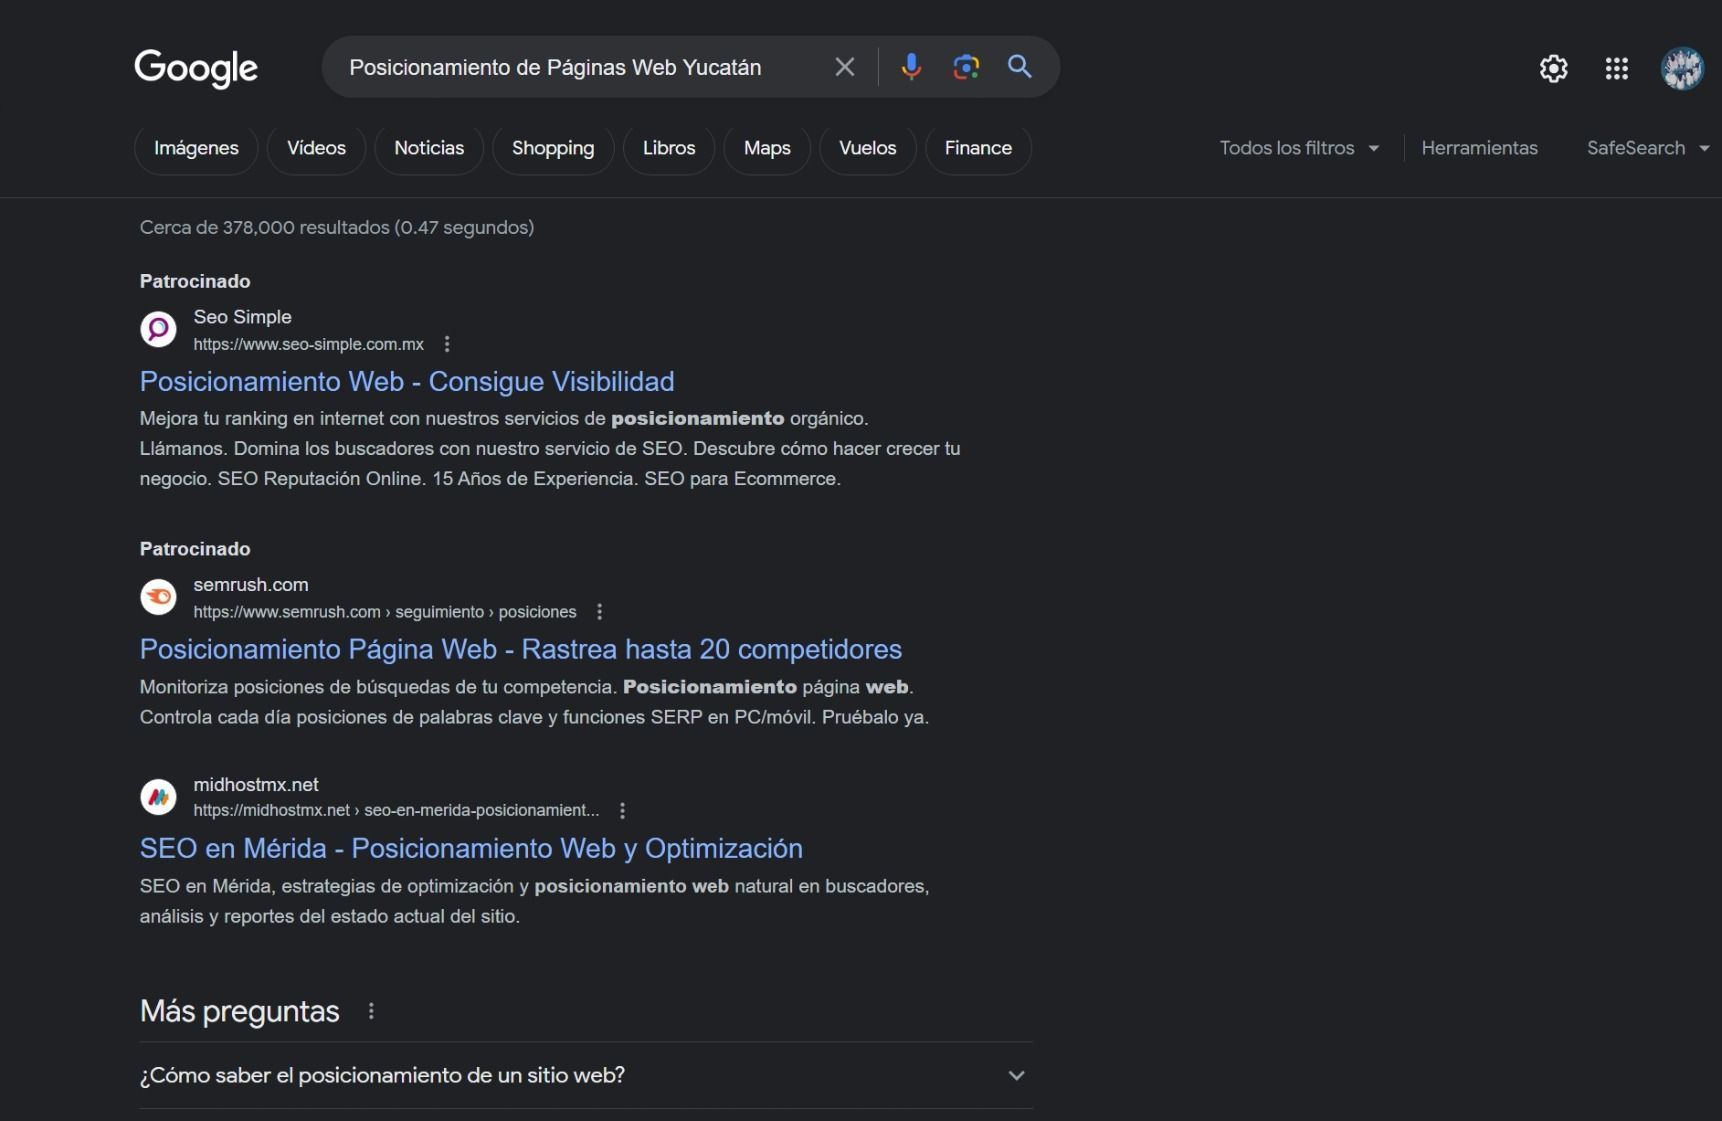Open Más preguntas three-dot menu
Image resolution: width=1722 pixels, height=1121 pixels.
tap(371, 1011)
